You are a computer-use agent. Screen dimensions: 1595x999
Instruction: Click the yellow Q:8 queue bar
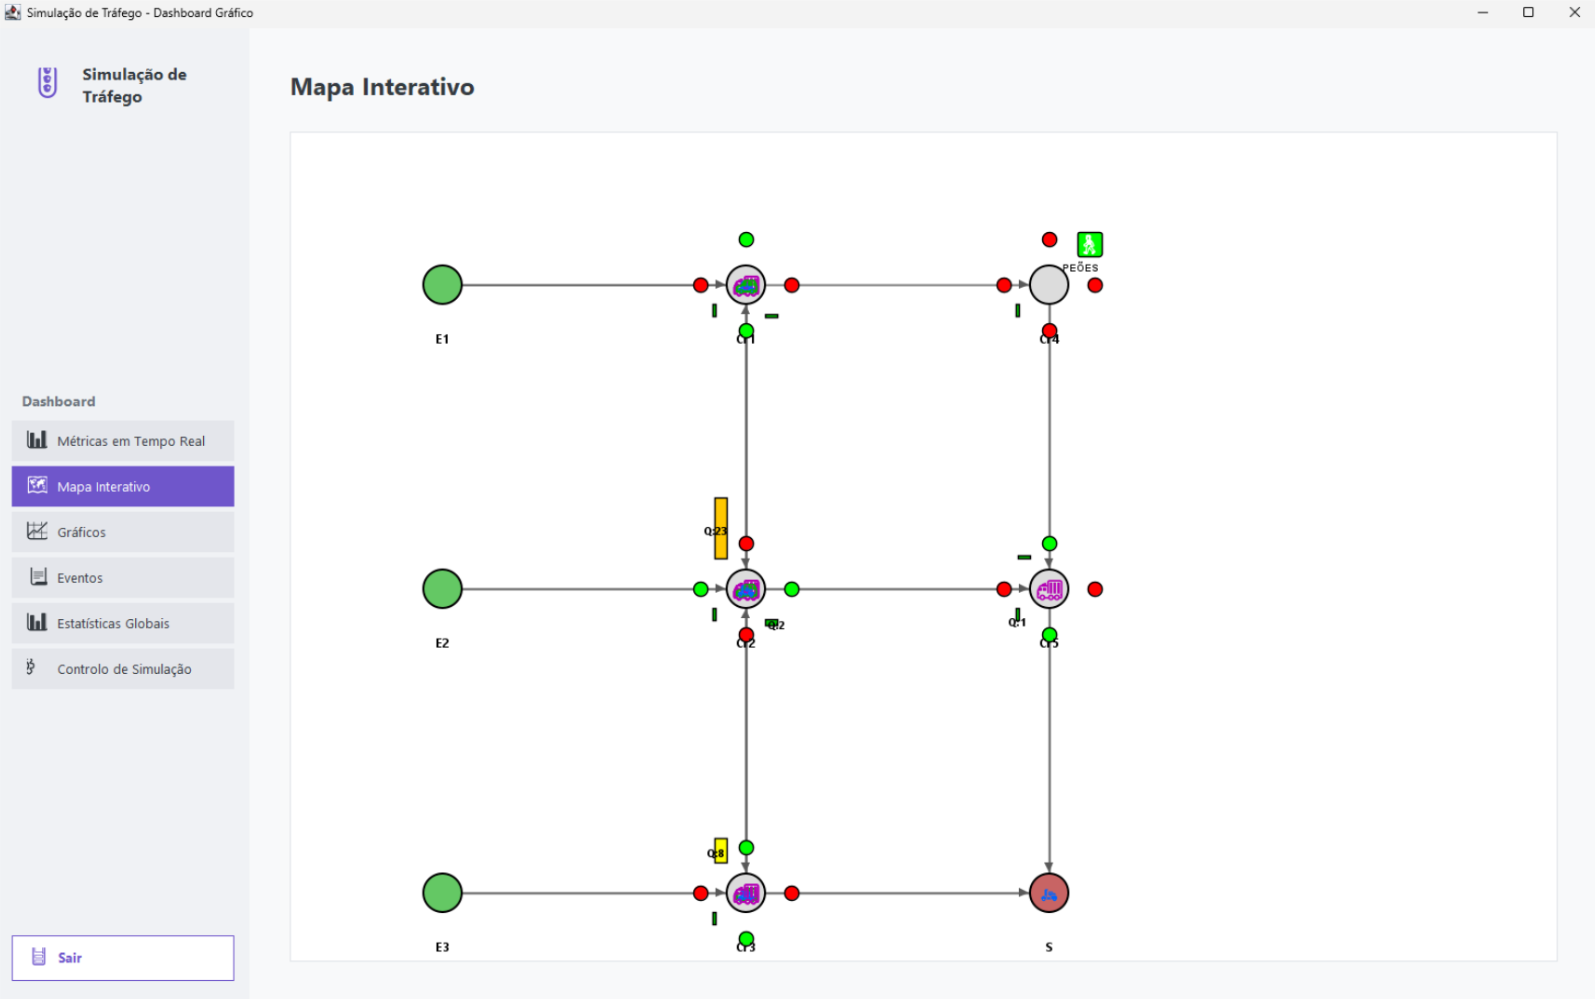721,851
